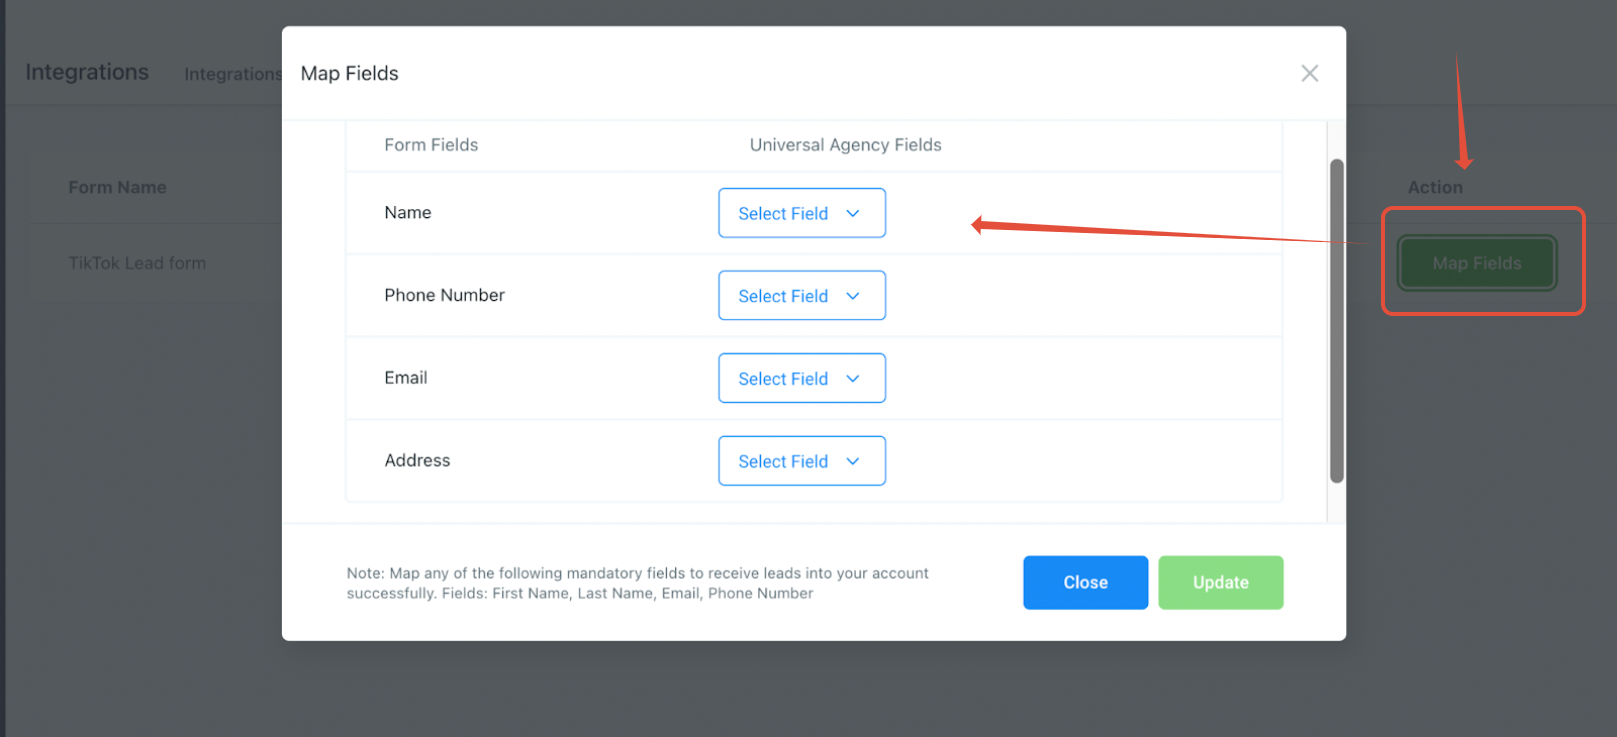Expand the Address Select Field dropdown
This screenshot has height=737, width=1617.
click(801, 461)
